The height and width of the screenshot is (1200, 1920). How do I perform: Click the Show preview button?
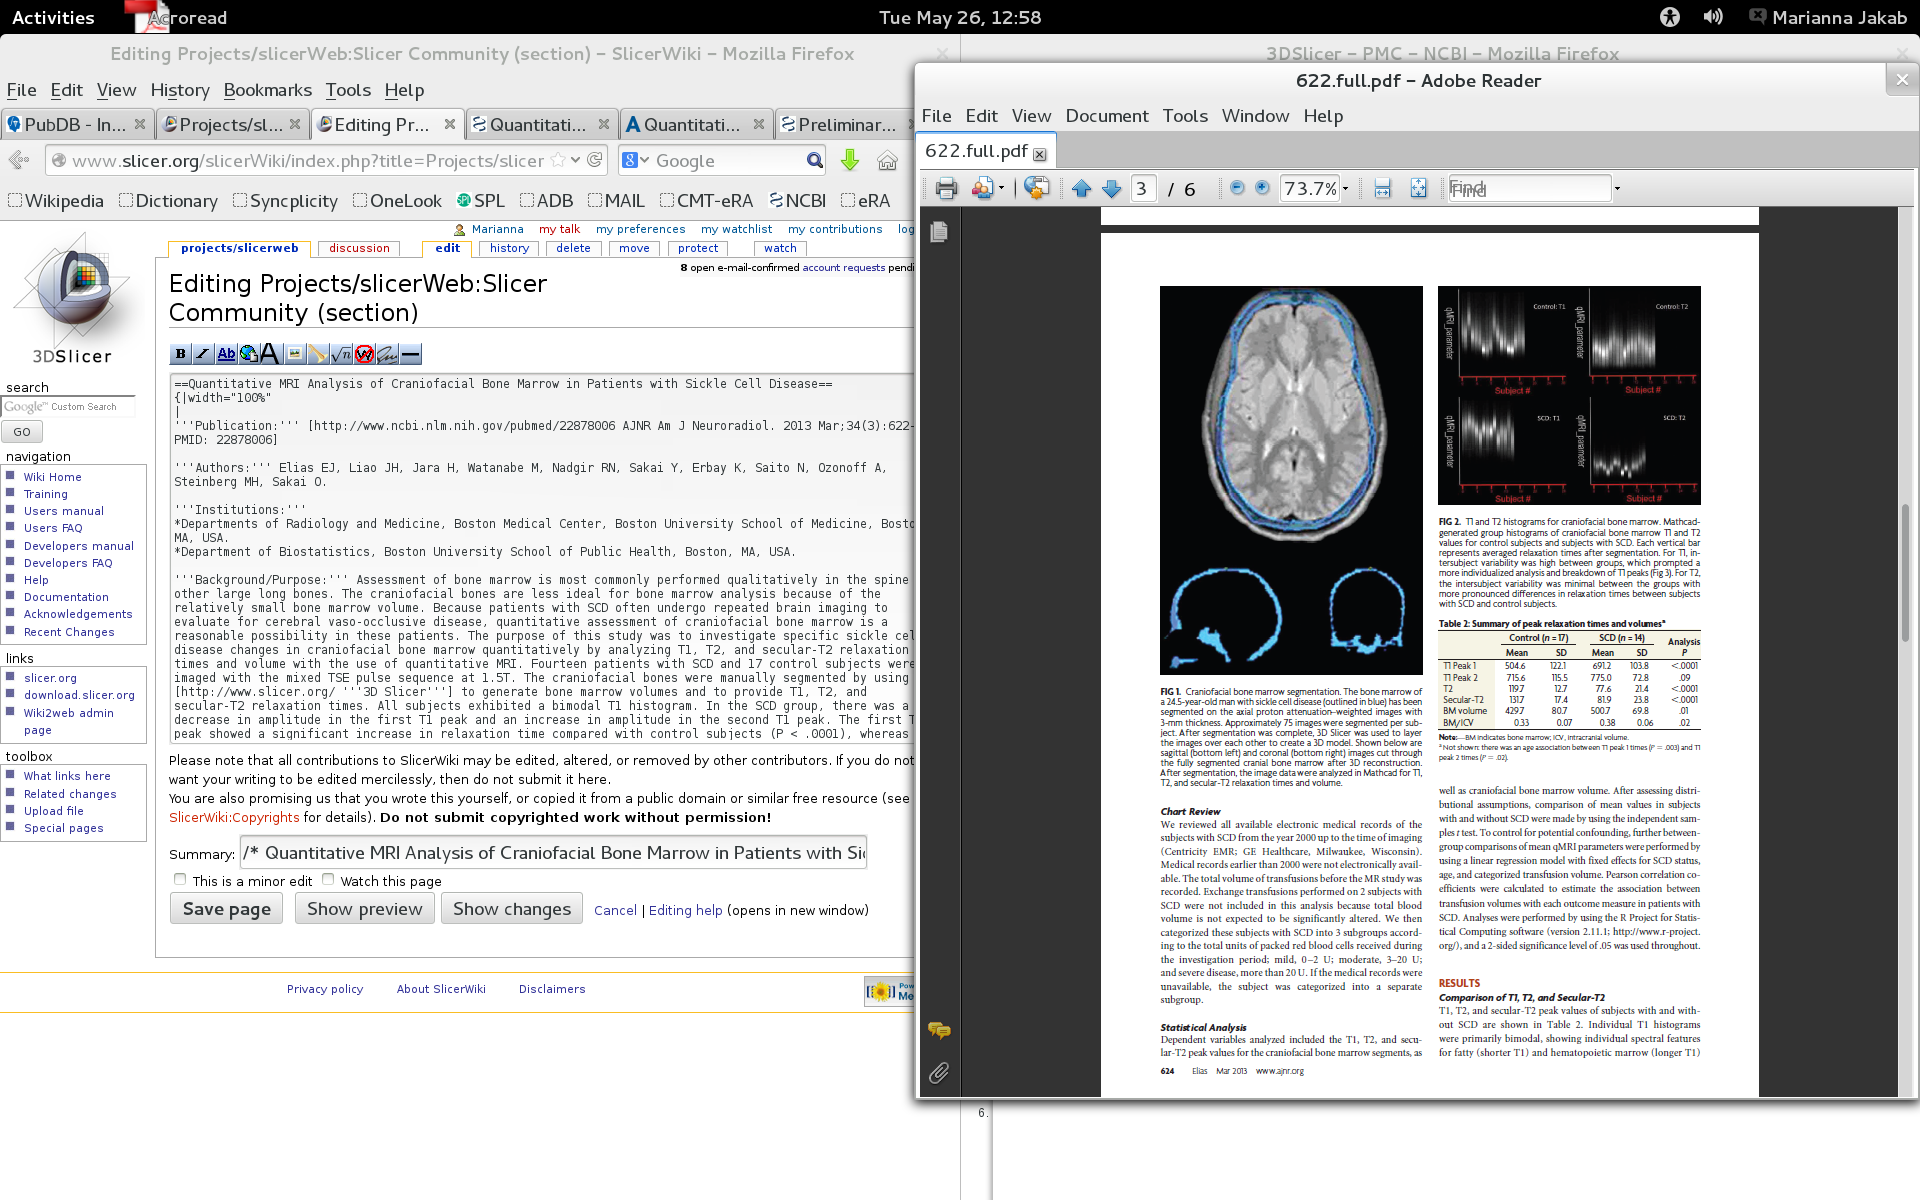pos(364,909)
